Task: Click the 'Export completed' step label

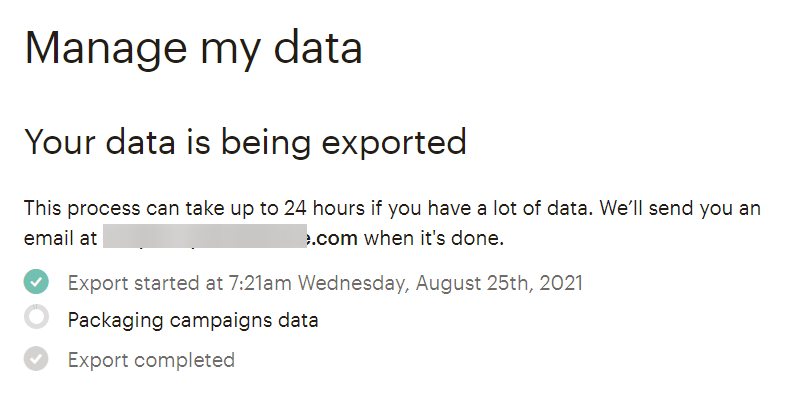Action: coord(151,360)
